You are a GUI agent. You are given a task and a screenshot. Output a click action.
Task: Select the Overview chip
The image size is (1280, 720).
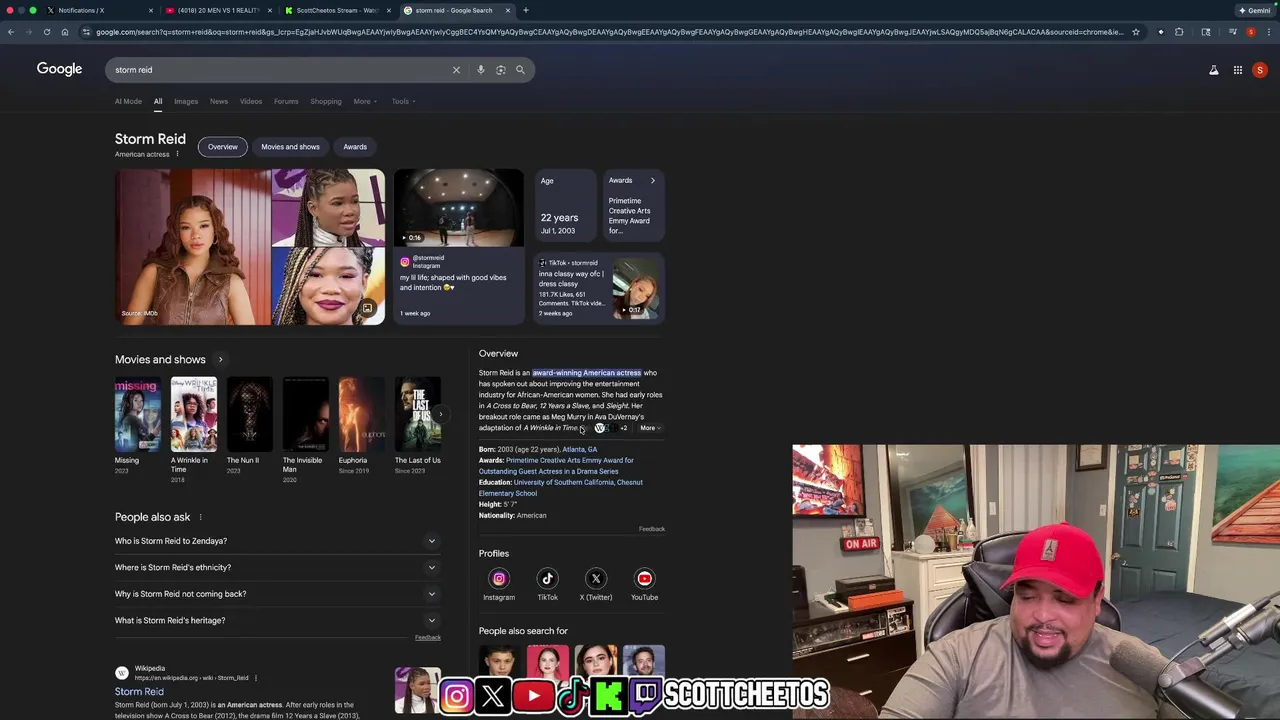[223, 147]
